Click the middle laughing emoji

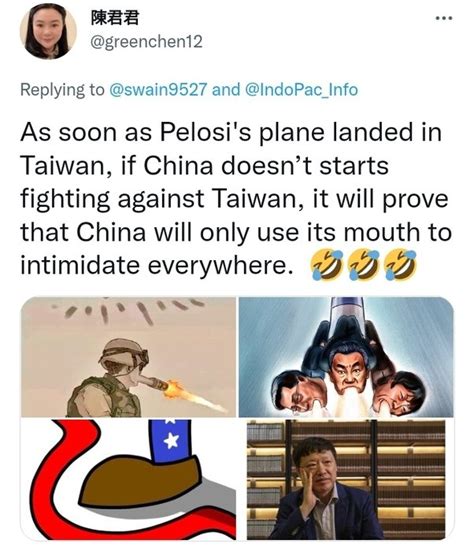pyautogui.click(x=363, y=265)
